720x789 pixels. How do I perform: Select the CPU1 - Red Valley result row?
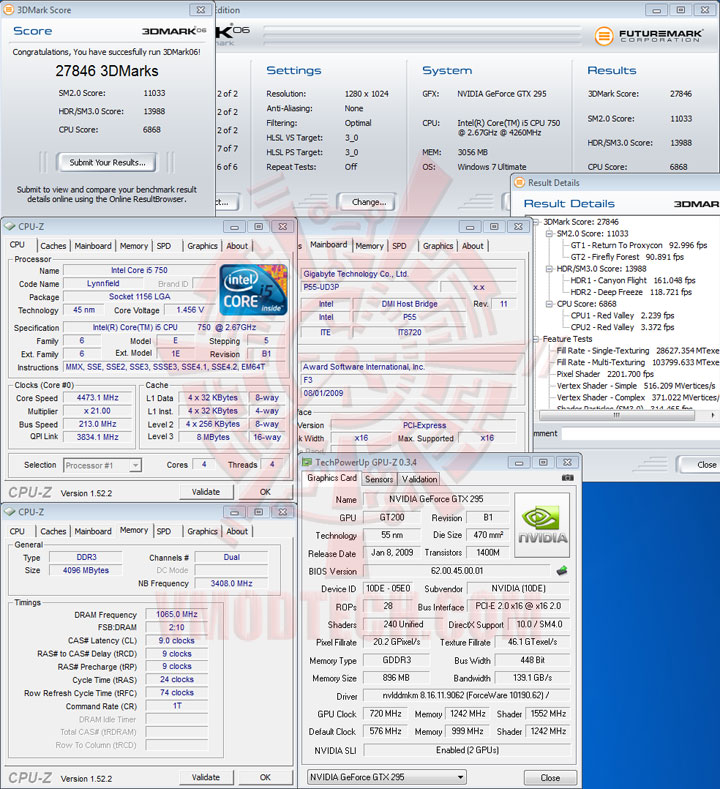coord(622,315)
